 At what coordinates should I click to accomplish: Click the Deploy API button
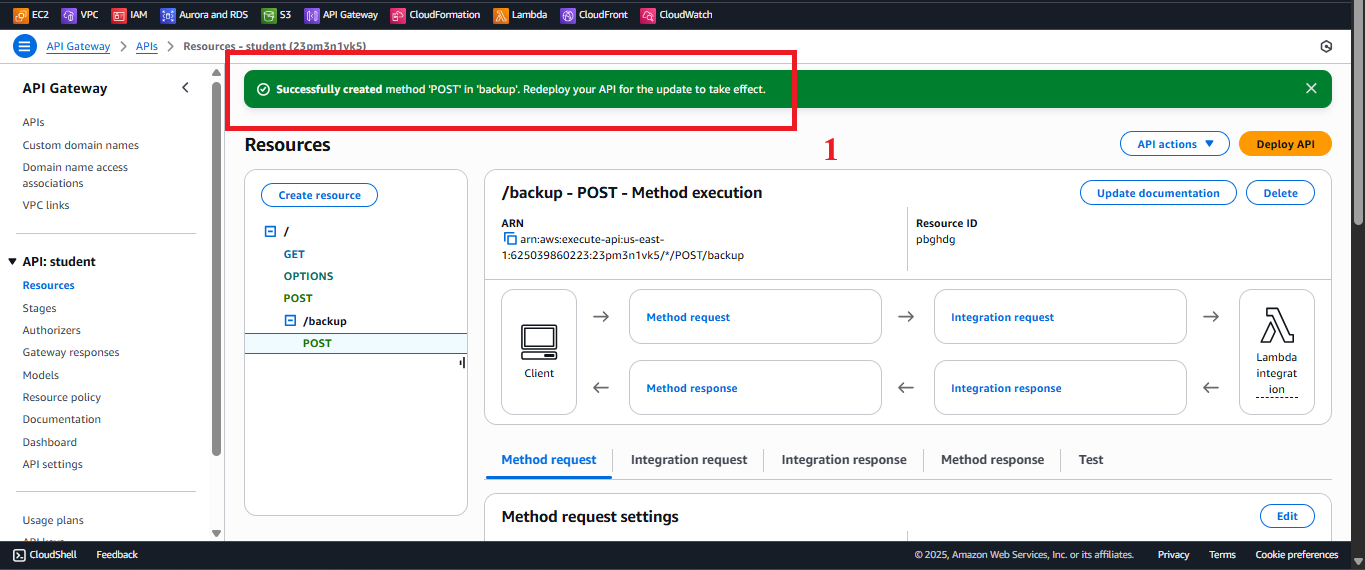coord(1285,144)
